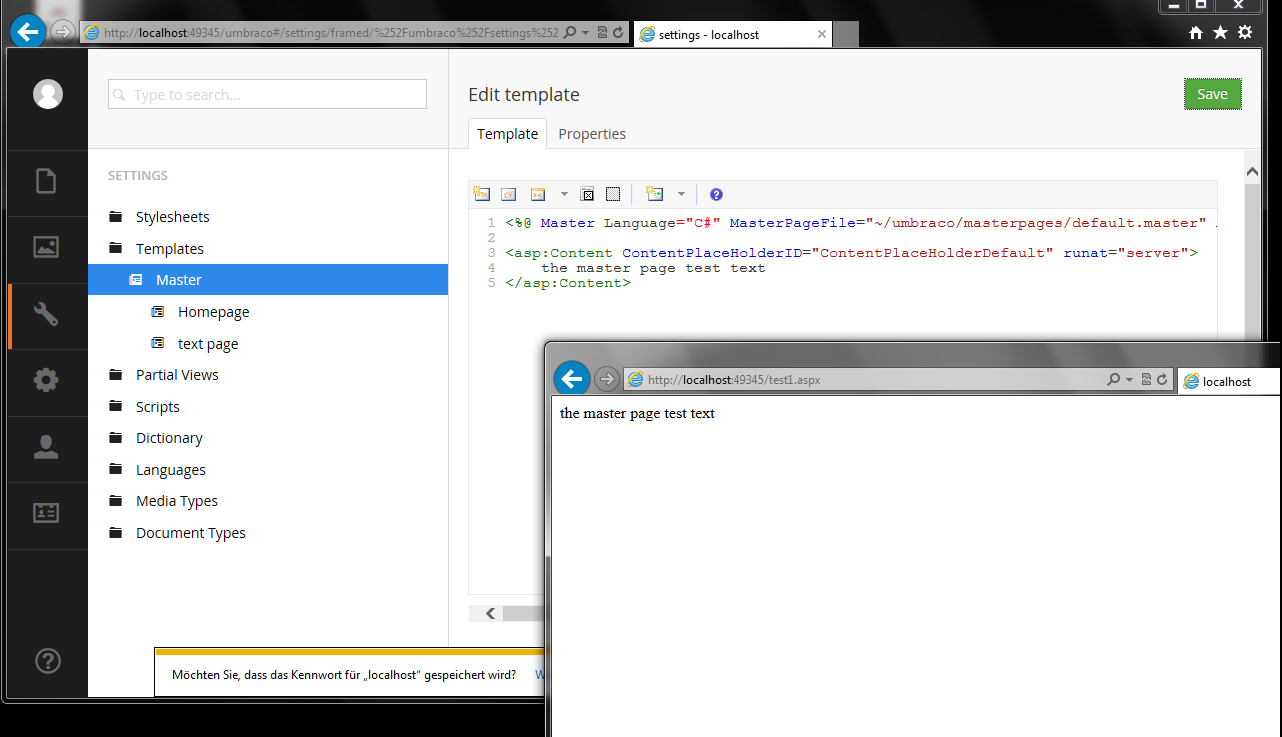Click the closing </asp:Content> tag line
The image size is (1282, 737).
(568, 283)
